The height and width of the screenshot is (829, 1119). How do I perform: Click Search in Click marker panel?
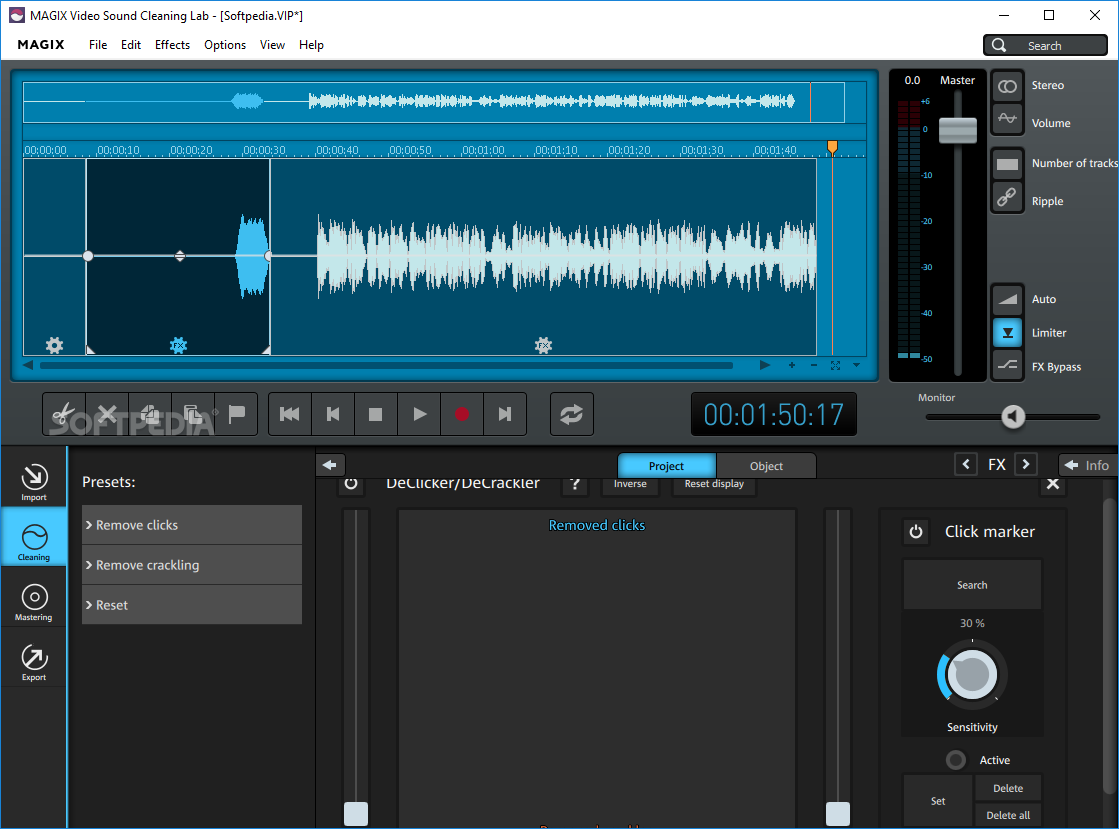(x=972, y=585)
